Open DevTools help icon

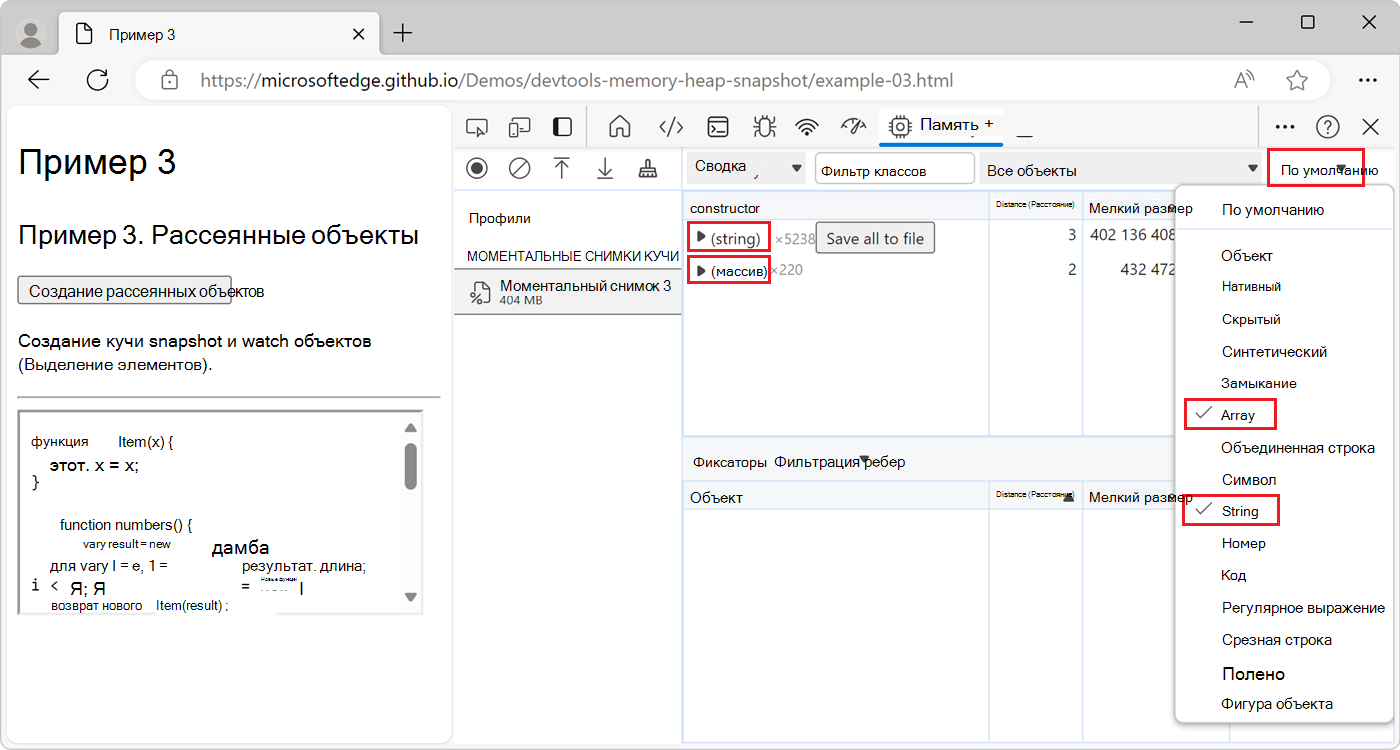coord(1328,127)
